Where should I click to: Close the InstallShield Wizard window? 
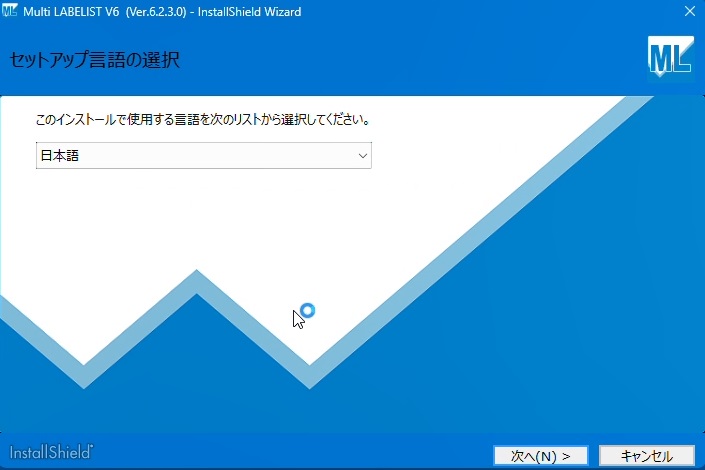coord(690,11)
